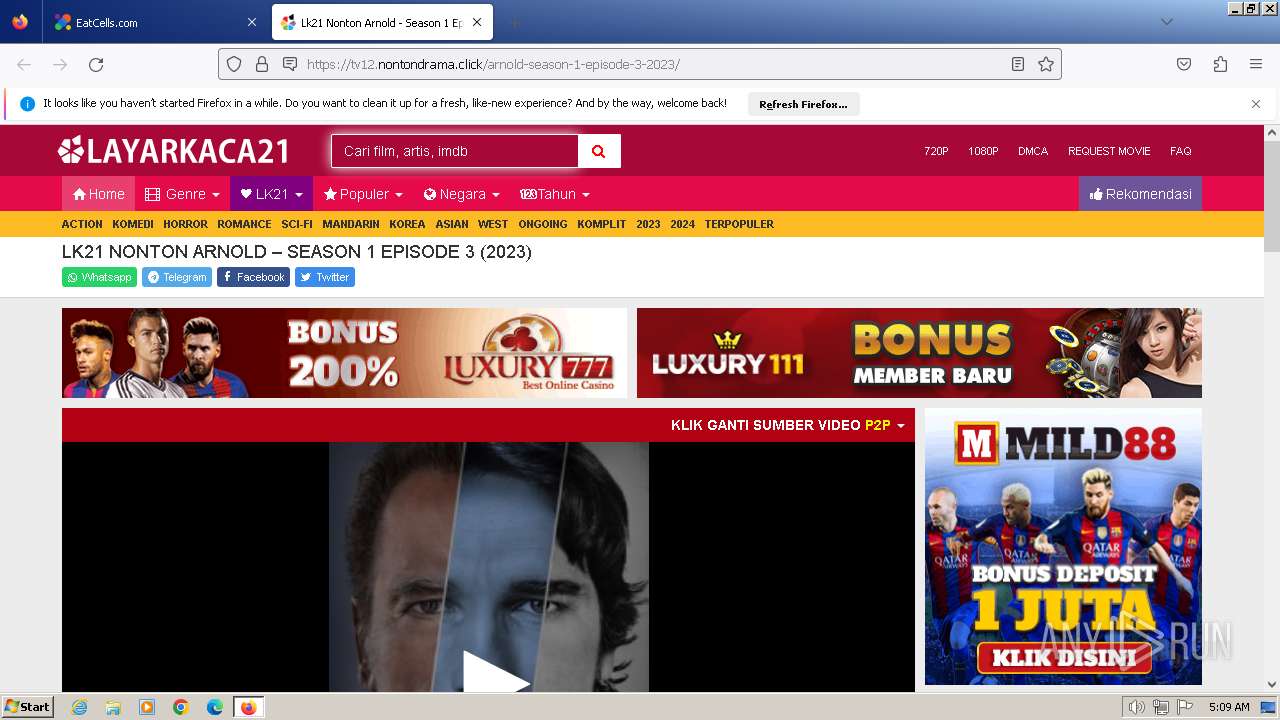Select the KOMPLIT category
The image size is (1280, 720).
click(601, 224)
